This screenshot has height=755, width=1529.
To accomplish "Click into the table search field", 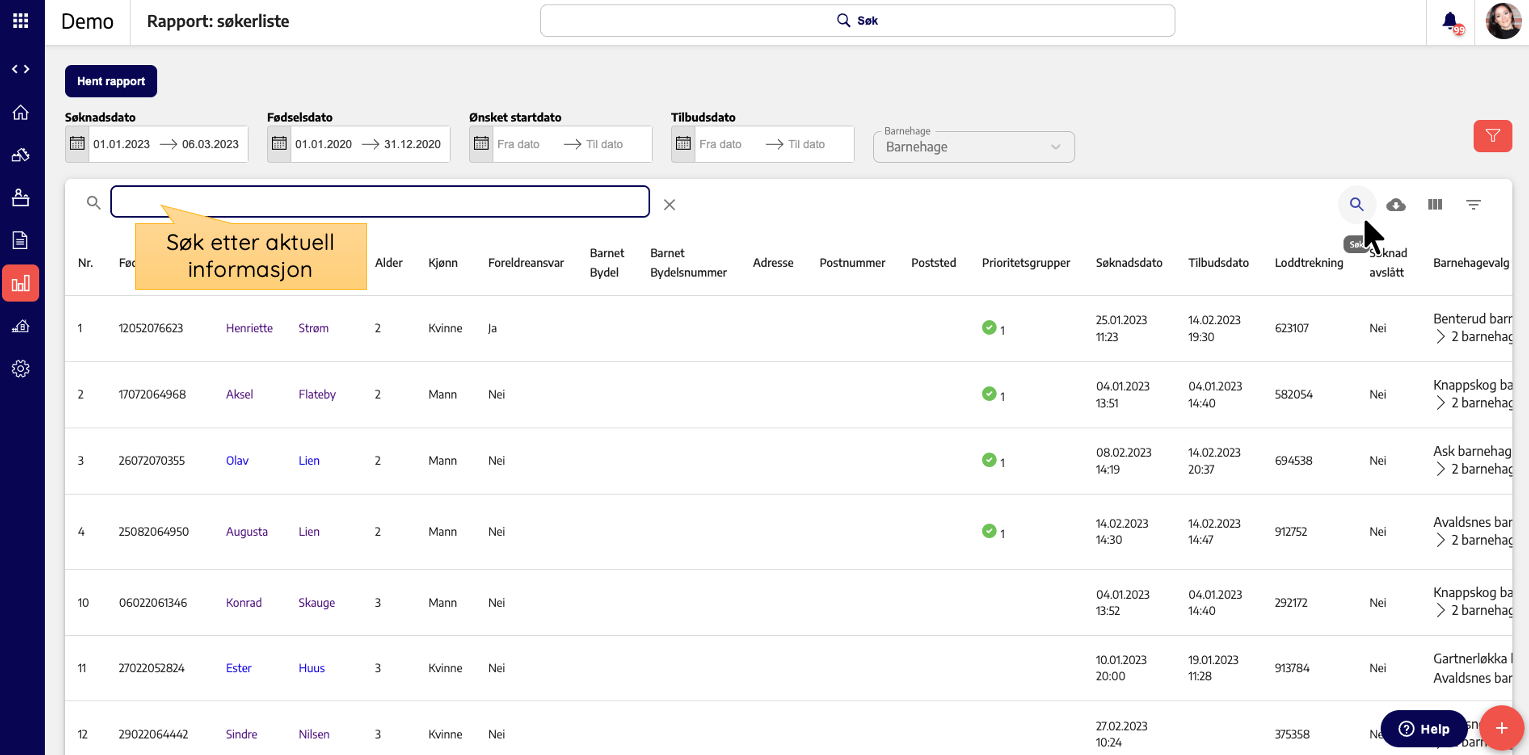I will click(380, 202).
